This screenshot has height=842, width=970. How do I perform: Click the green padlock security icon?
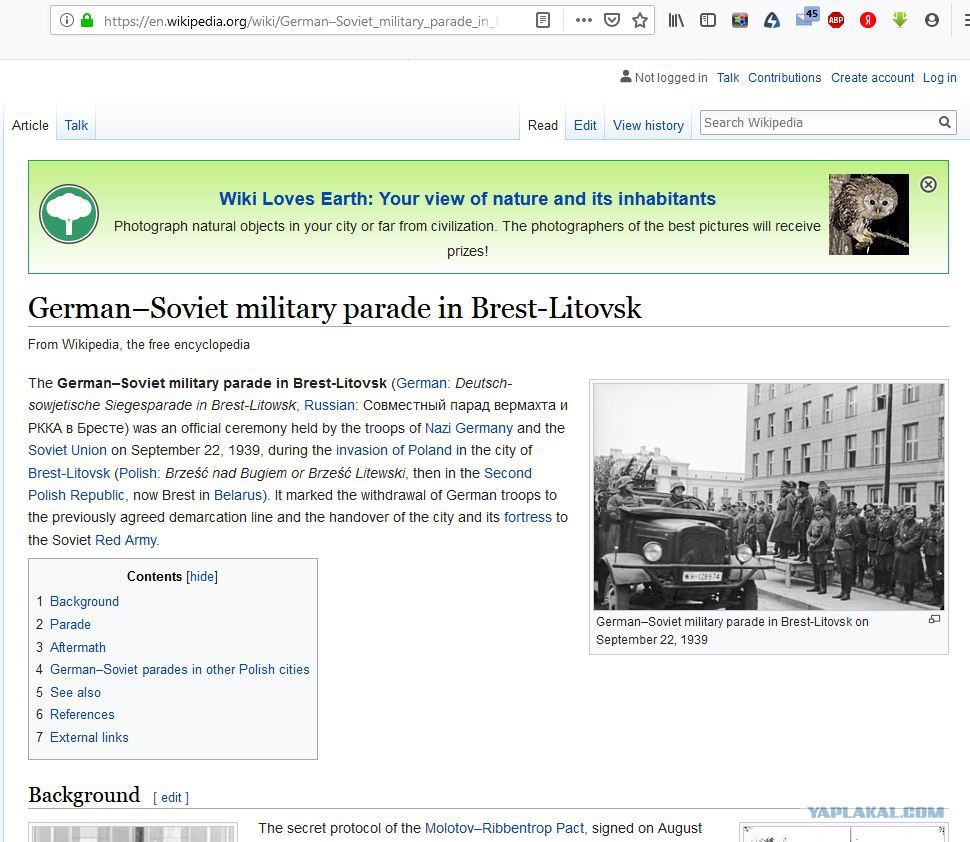click(87, 20)
